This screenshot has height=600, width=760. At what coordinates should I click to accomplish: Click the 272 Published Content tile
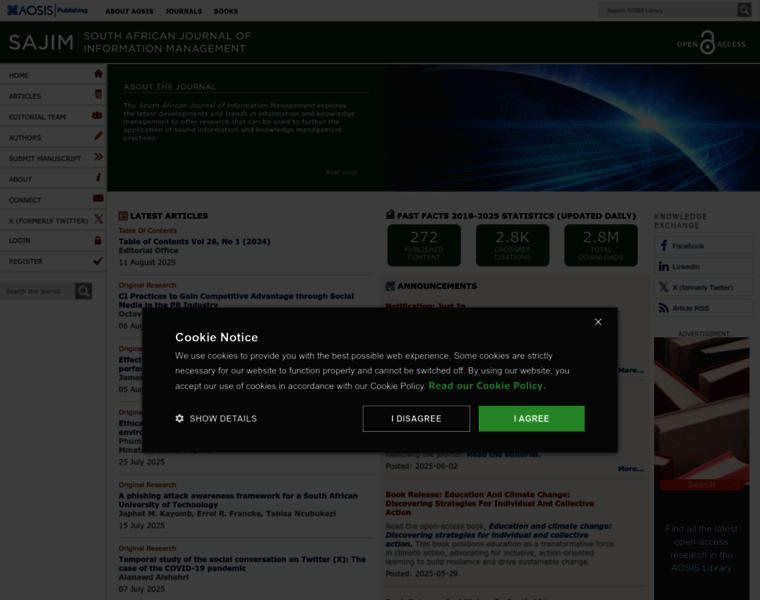point(424,245)
